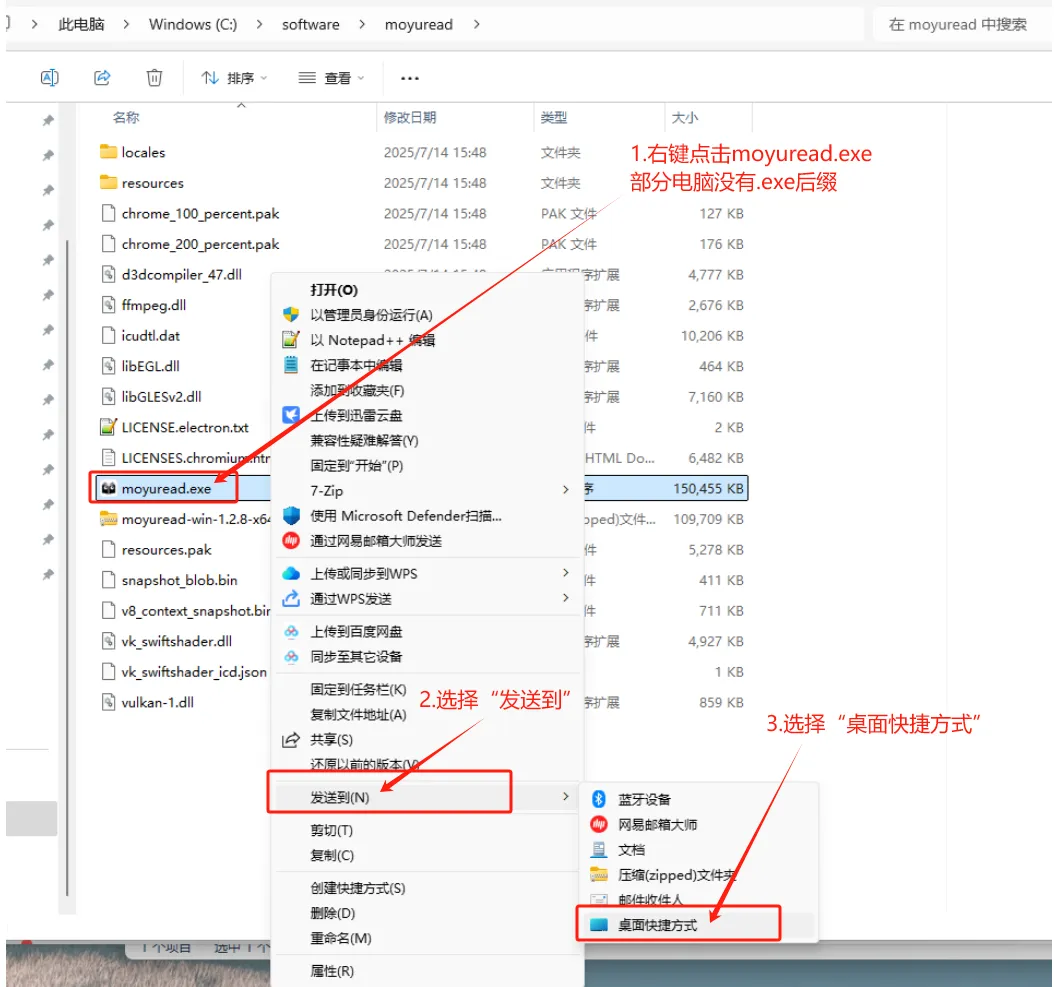The width and height of the screenshot is (1054, 987).
Task: Click the Rename icon in the toolbar
Action: tap(49, 77)
